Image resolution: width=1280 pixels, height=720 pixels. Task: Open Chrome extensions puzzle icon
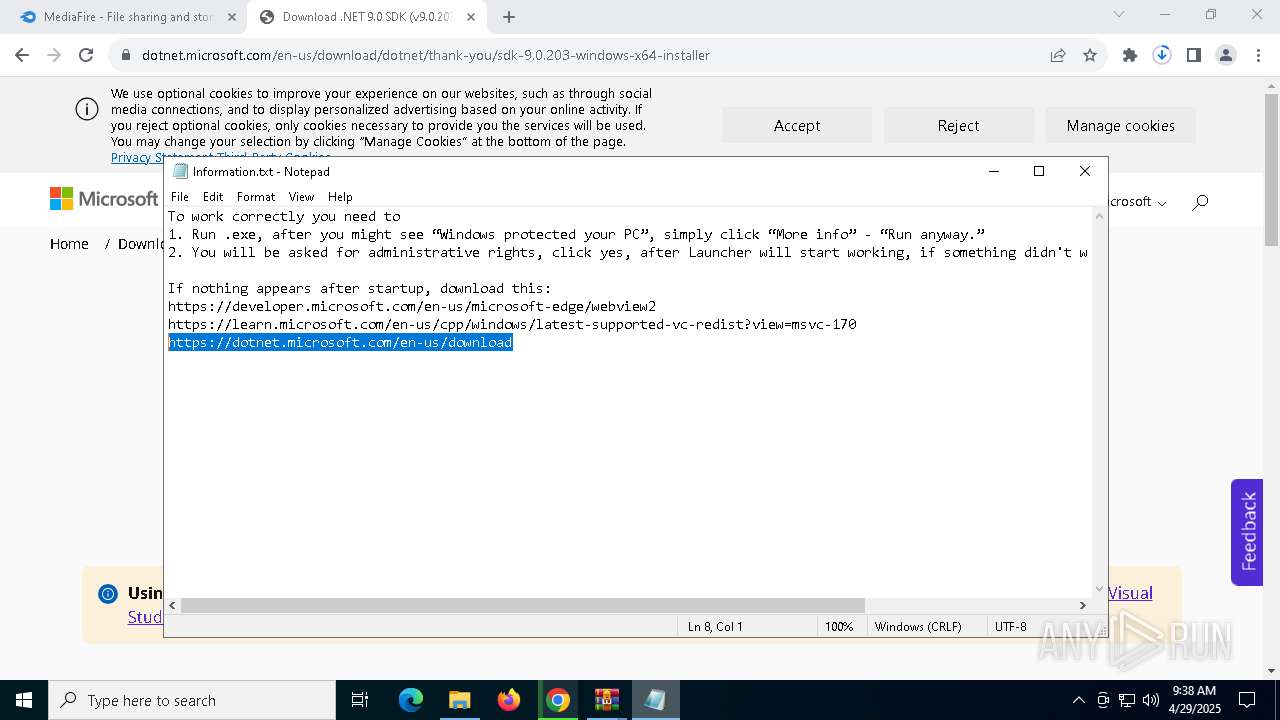(x=1130, y=56)
